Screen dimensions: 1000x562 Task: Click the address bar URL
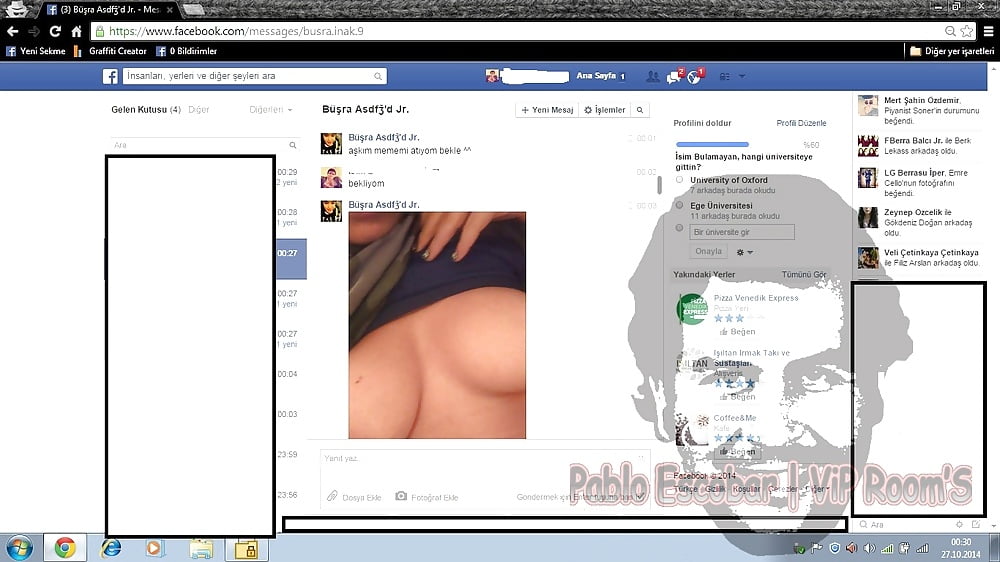[x=236, y=31]
